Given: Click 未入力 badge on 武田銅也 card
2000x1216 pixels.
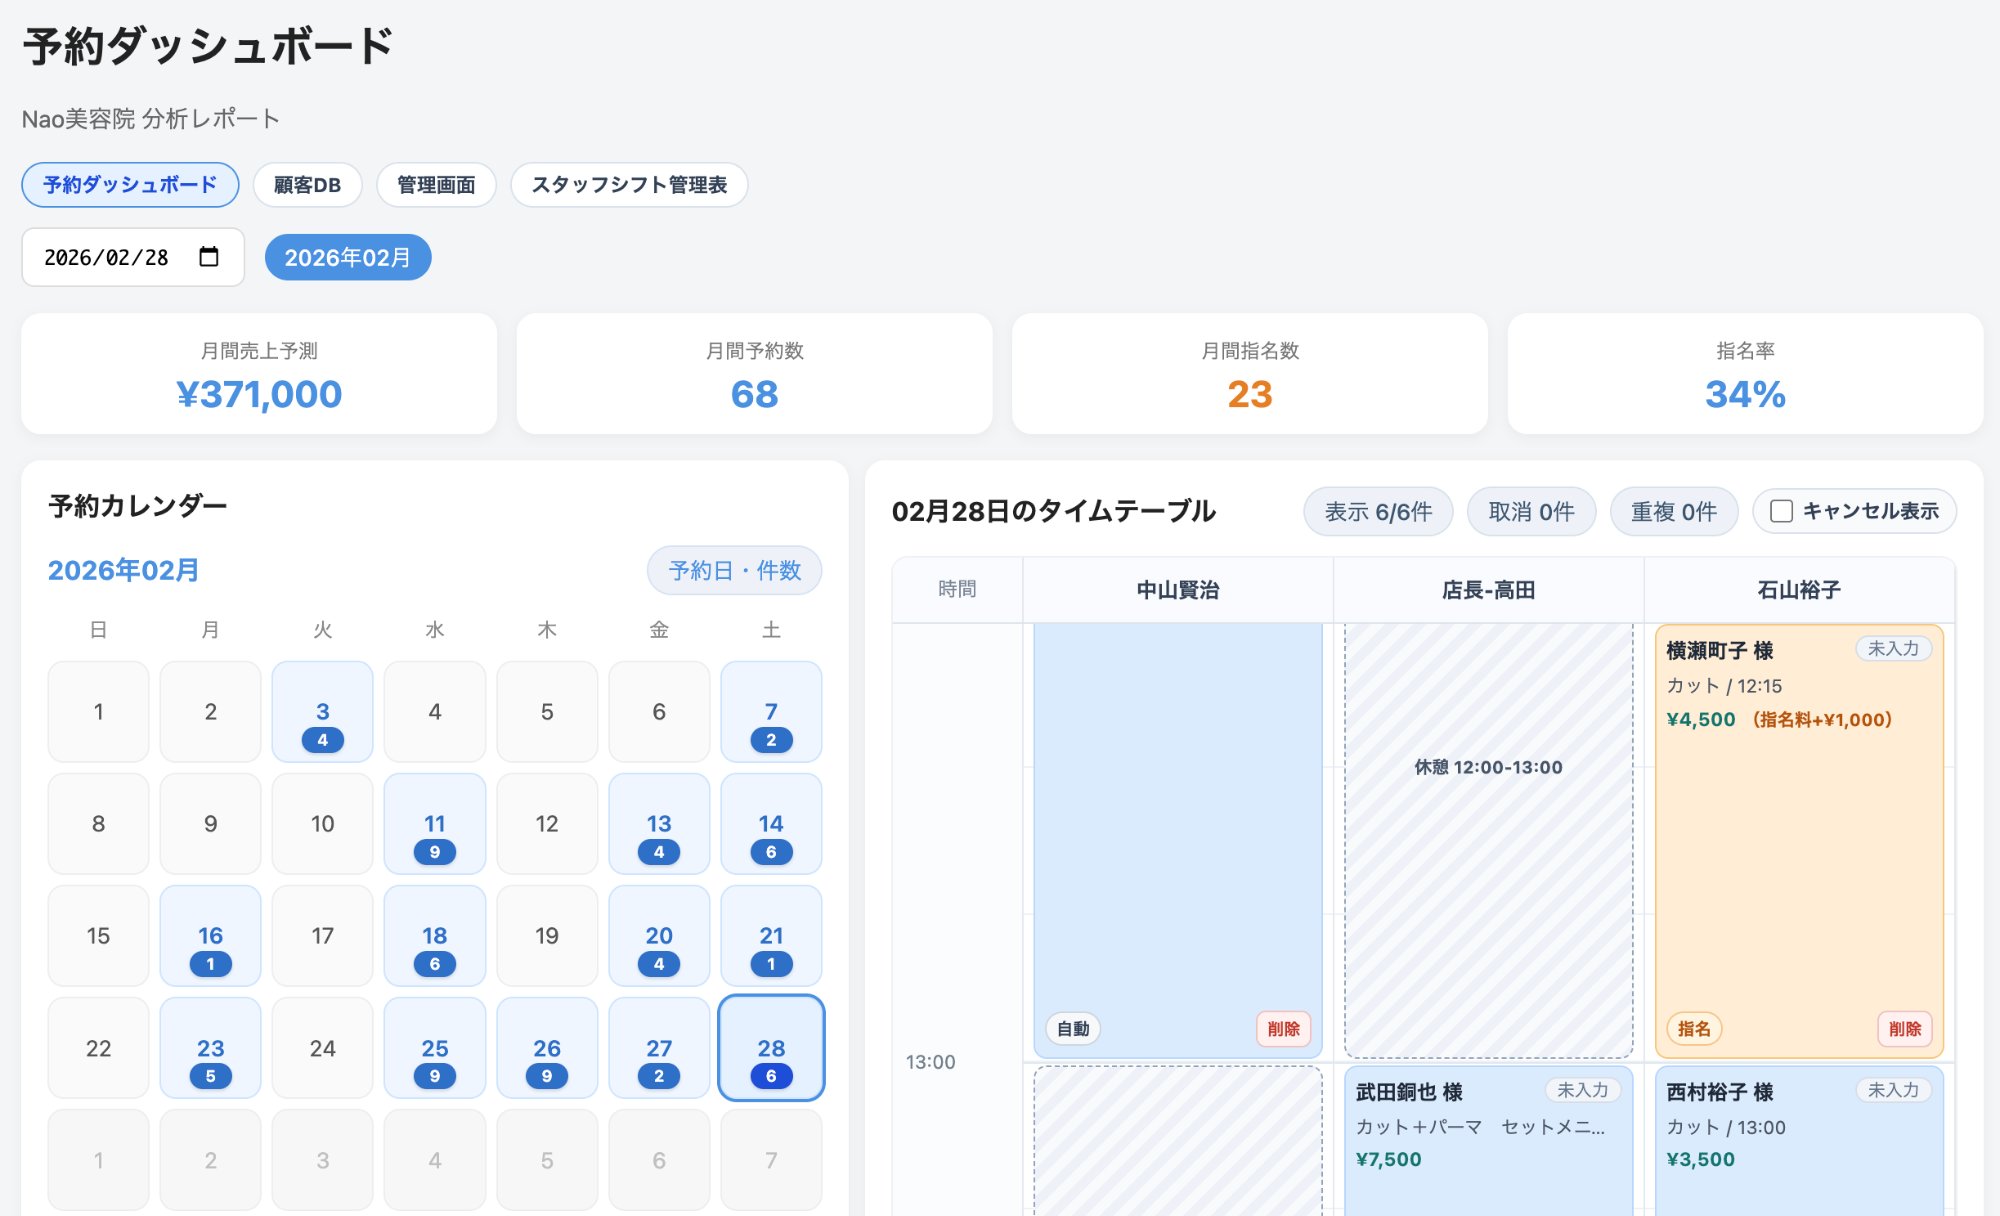Looking at the screenshot, I should (1583, 1090).
